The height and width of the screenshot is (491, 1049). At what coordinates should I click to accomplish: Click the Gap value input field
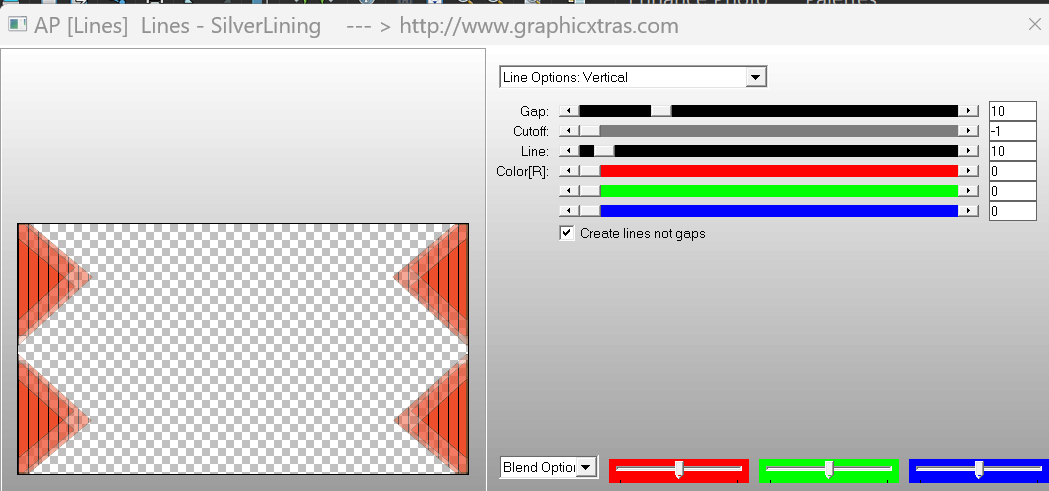(1012, 111)
